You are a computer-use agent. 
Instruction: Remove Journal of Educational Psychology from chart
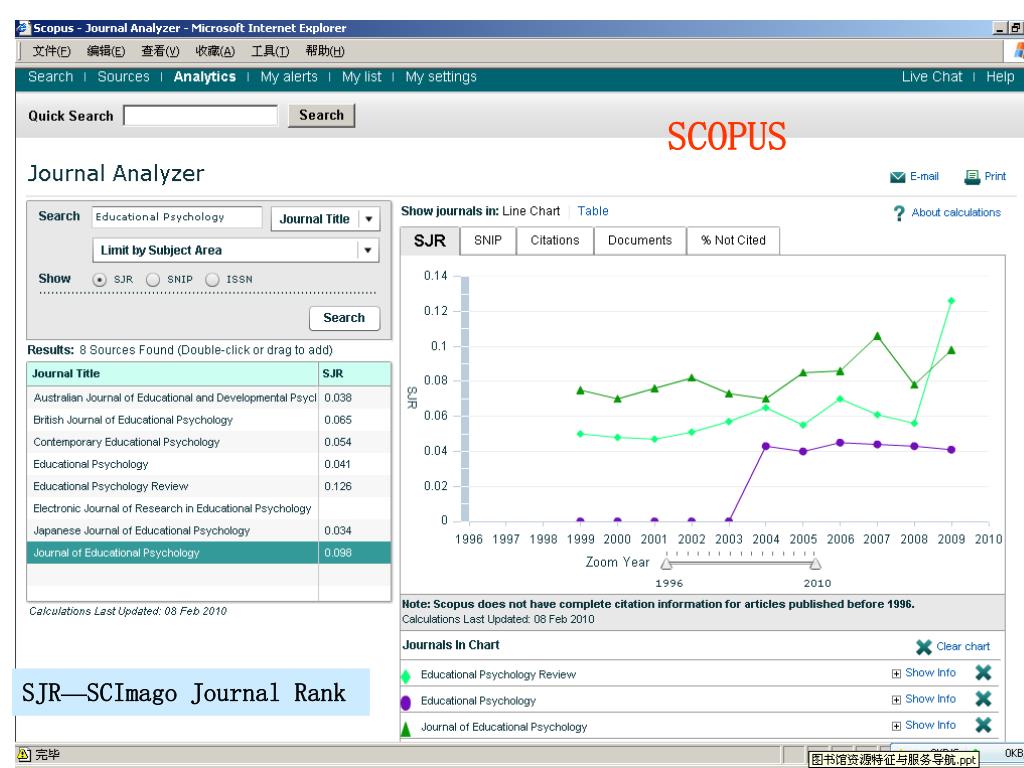(983, 725)
